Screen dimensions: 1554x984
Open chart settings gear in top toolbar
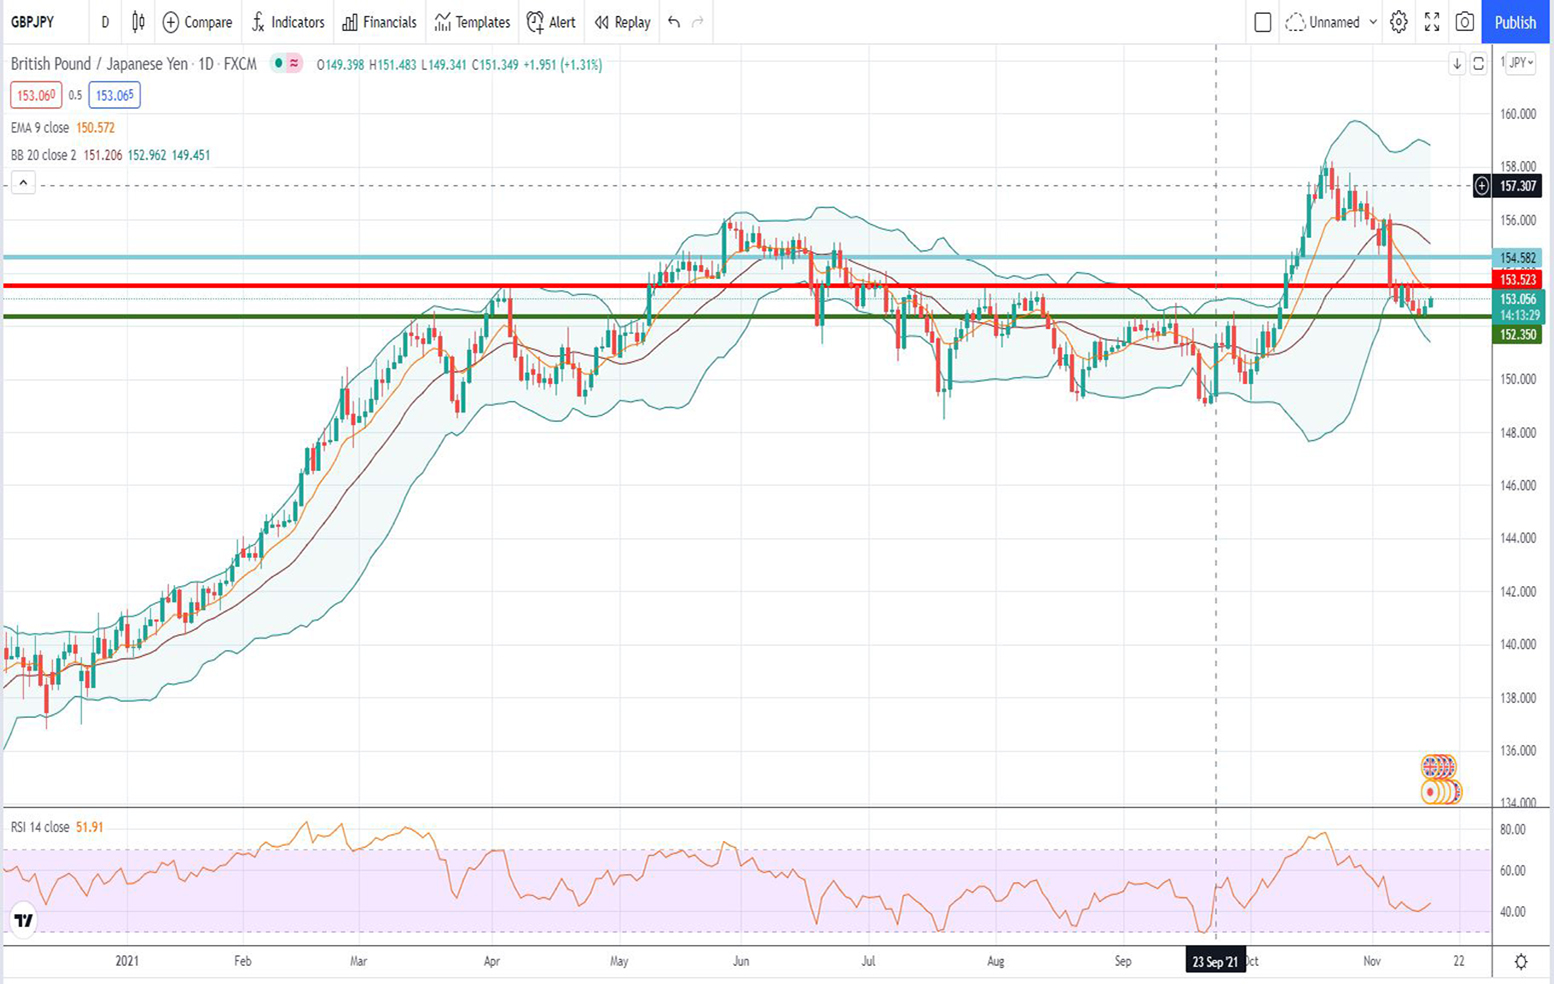pyautogui.click(x=1398, y=22)
